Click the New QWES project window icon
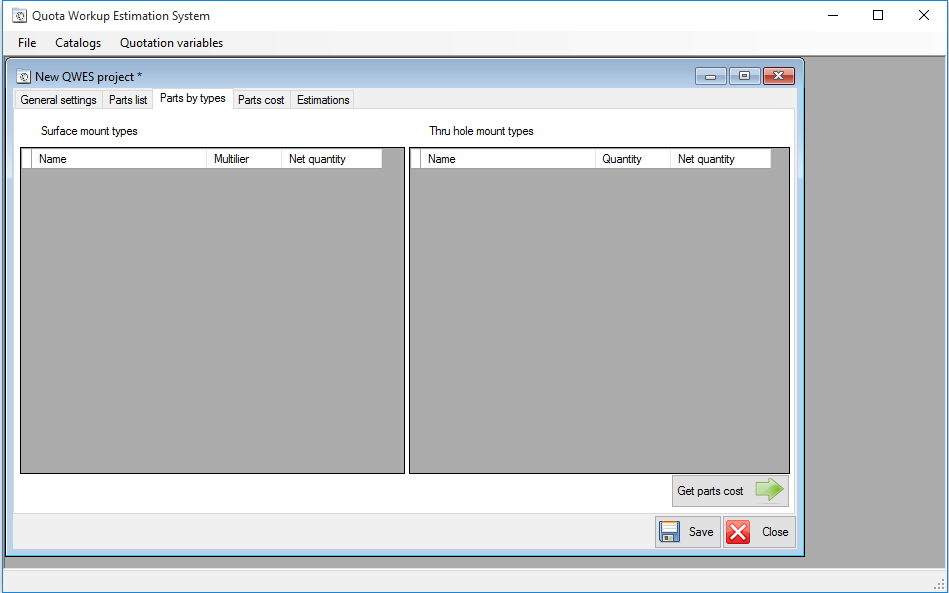Image resolution: width=949 pixels, height=593 pixels. 24,77
